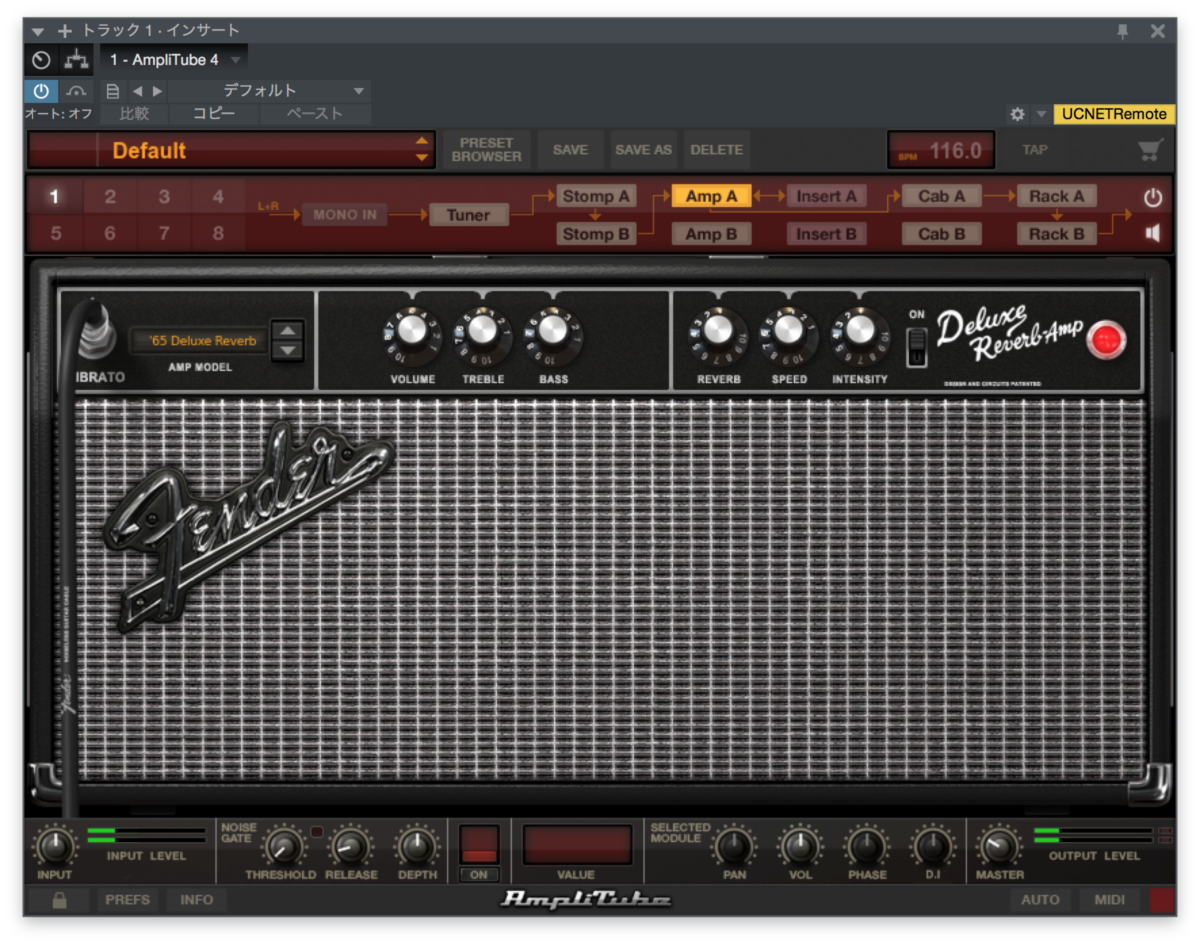The width and height of the screenshot is (1200, 945).
Task: Click the vibrato SPEED knob
Action: point(789,333)
